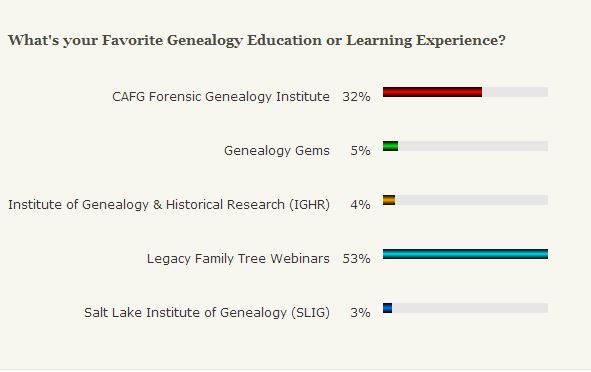
Task: Click gray empty track of CAFG bar
Action: tap(515, 92)
